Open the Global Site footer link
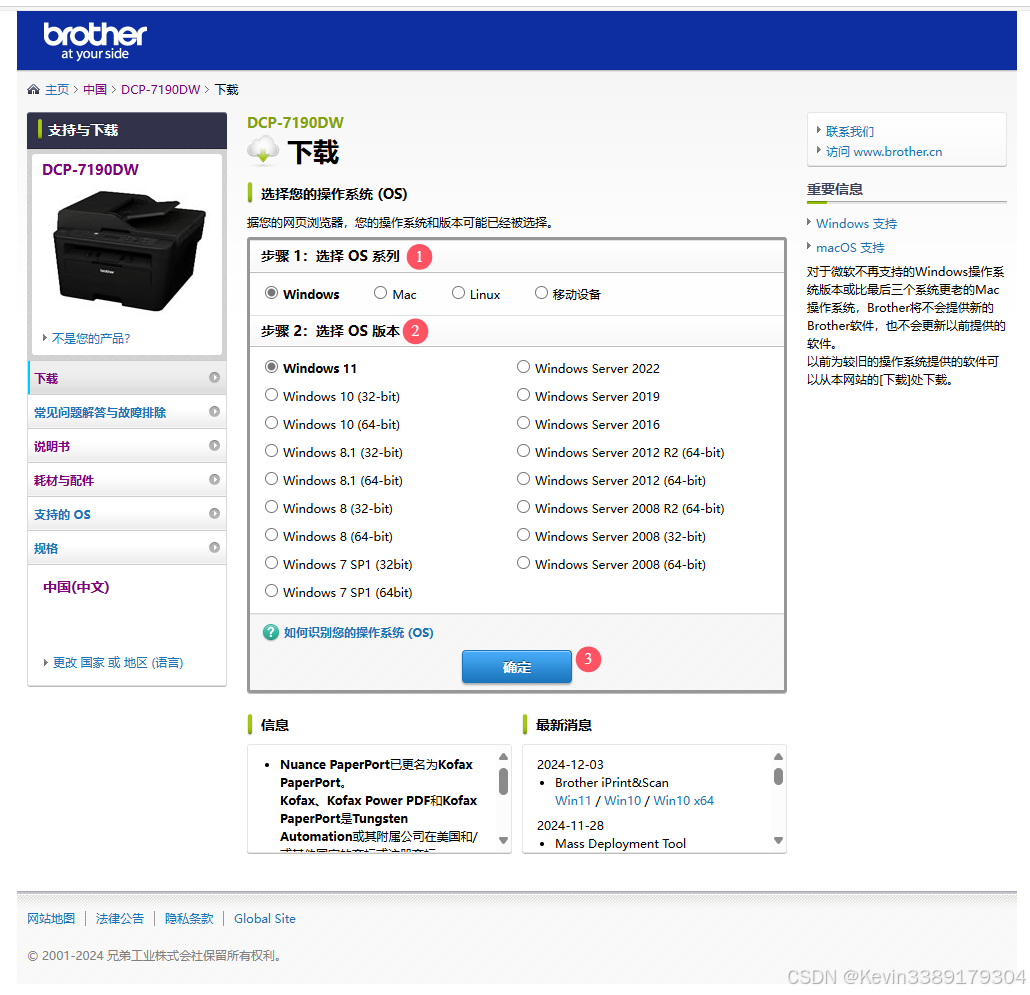The image size is (1030, 995). (x=265, y=918)
